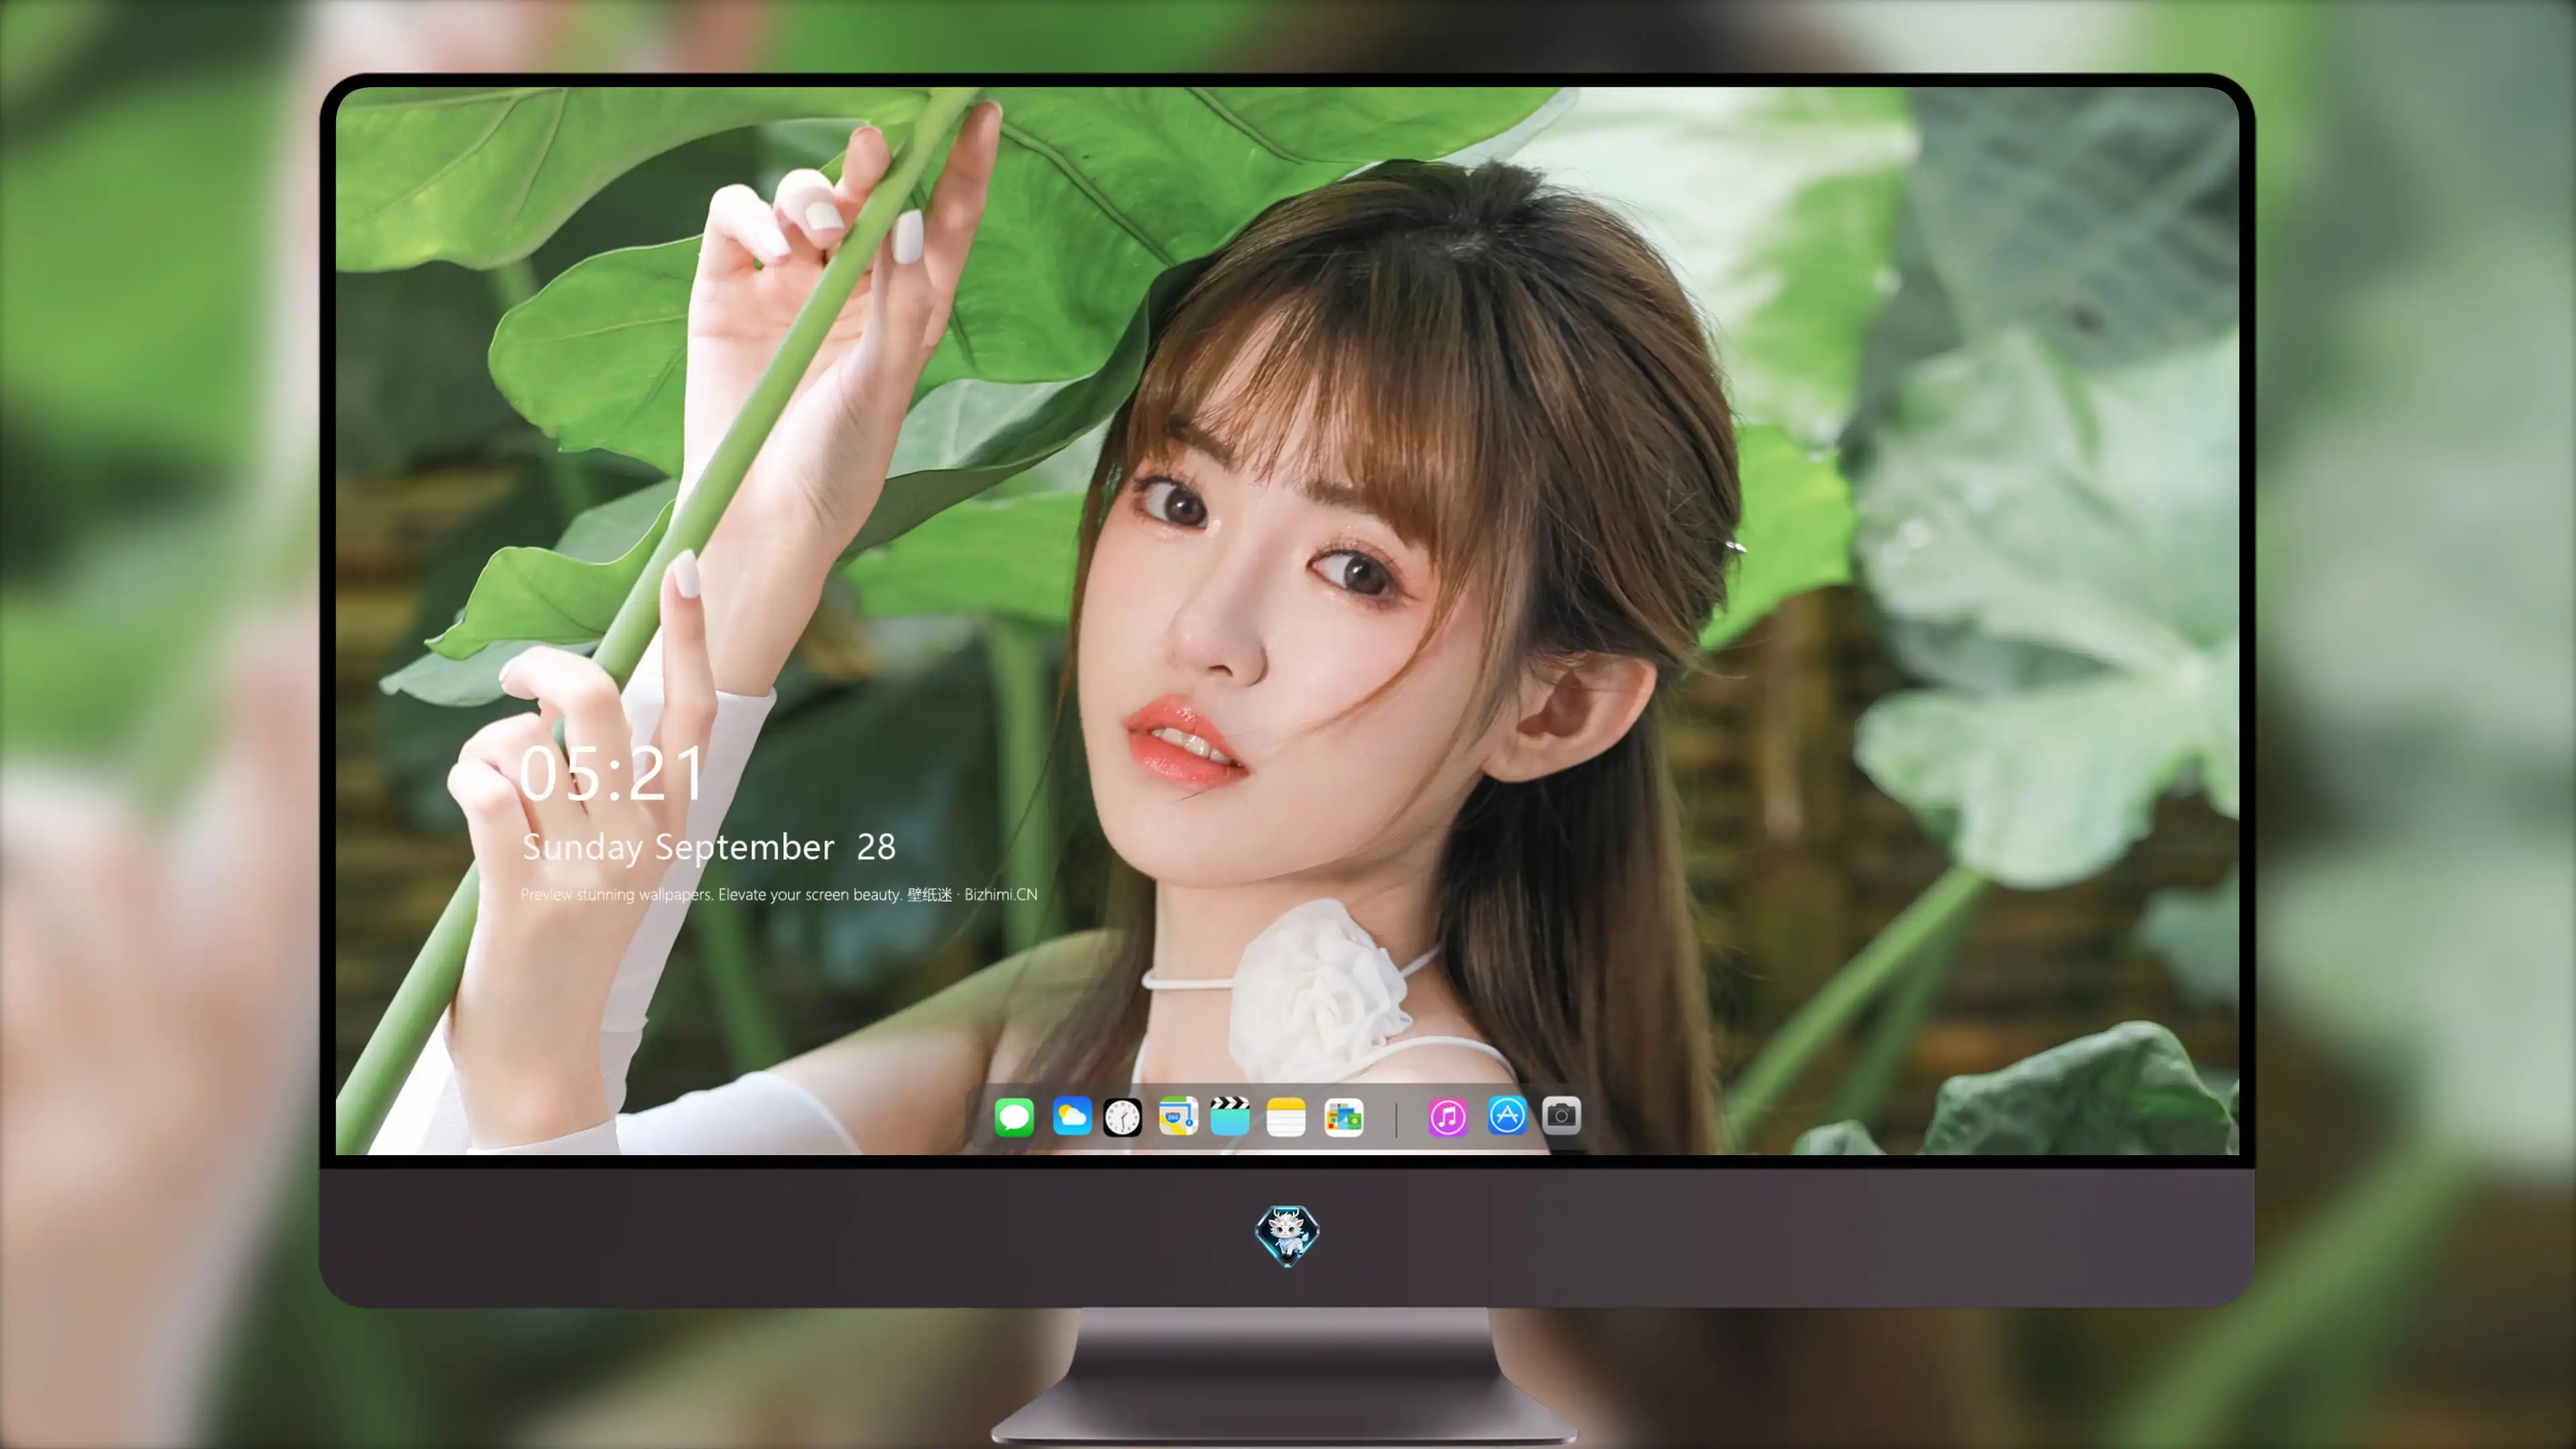Open the Weather app in the dock
This screenshot has height=1449, width=2576.
(x=1072, y=1116)
